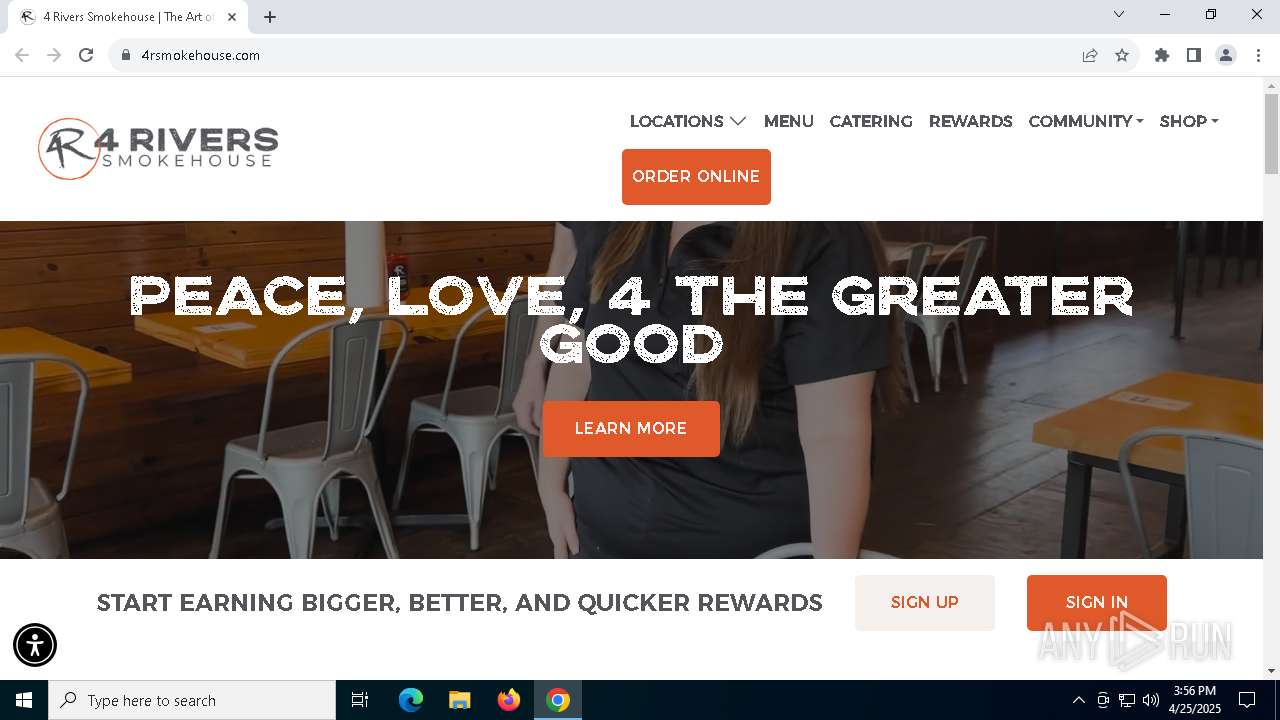Open a new browser tab

[270, 17]
